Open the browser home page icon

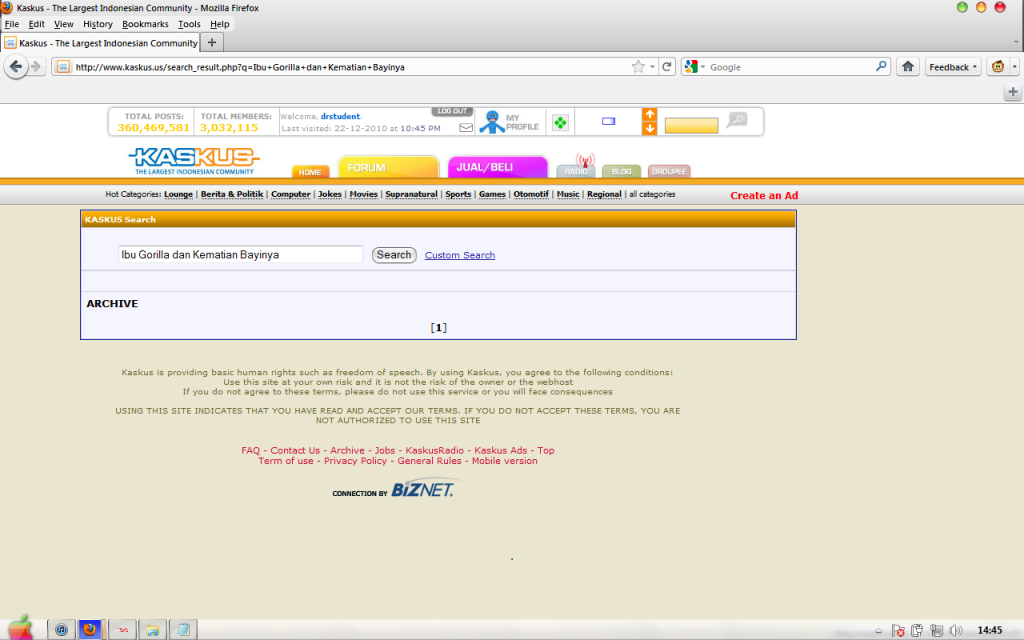point(908,67)
